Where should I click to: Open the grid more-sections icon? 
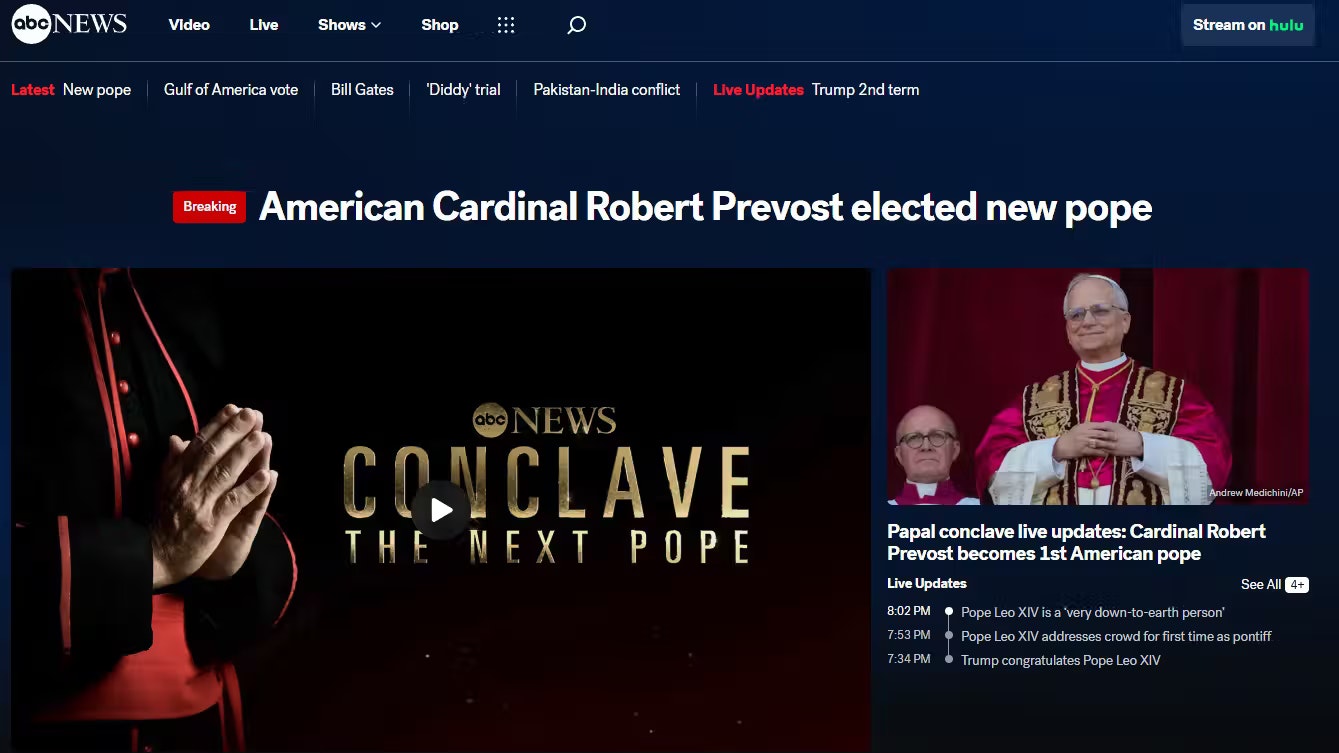click(x=506, y=25)
